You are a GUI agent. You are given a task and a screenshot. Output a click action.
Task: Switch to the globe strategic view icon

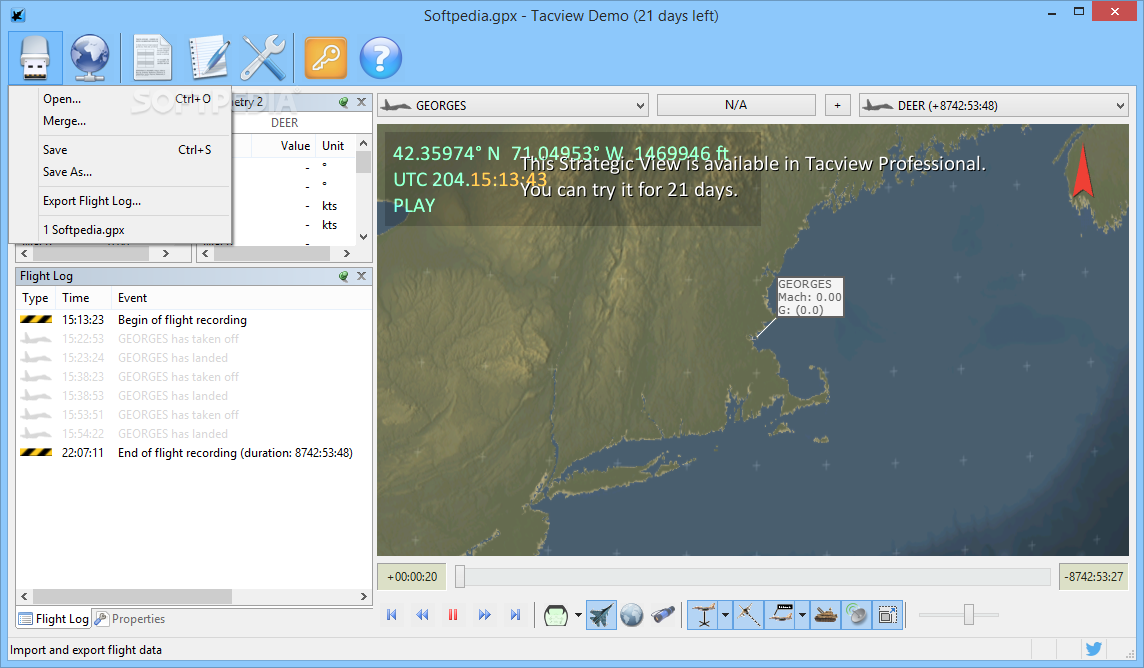tap(632, 615)
